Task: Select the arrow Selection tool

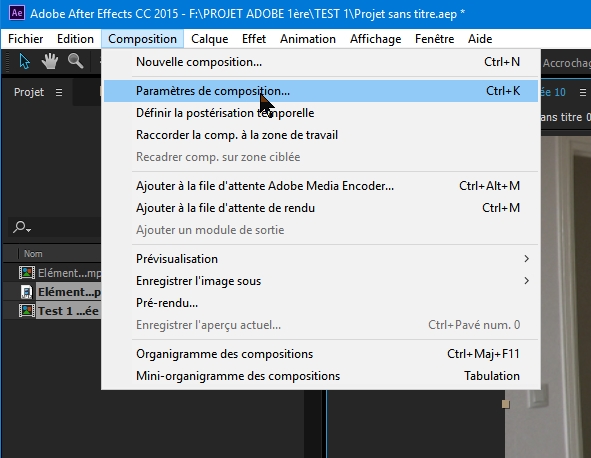Action: [x=24, y=61]
